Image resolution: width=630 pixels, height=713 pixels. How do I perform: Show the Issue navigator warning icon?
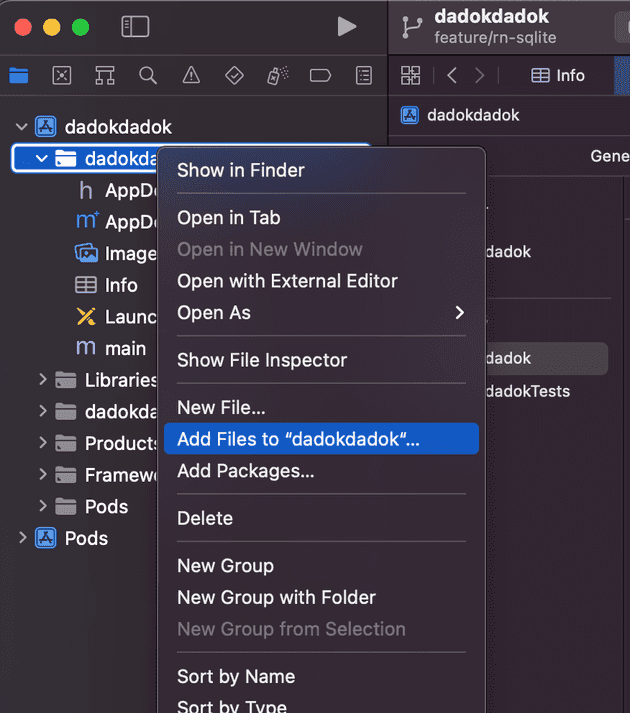tap(191, 76)
